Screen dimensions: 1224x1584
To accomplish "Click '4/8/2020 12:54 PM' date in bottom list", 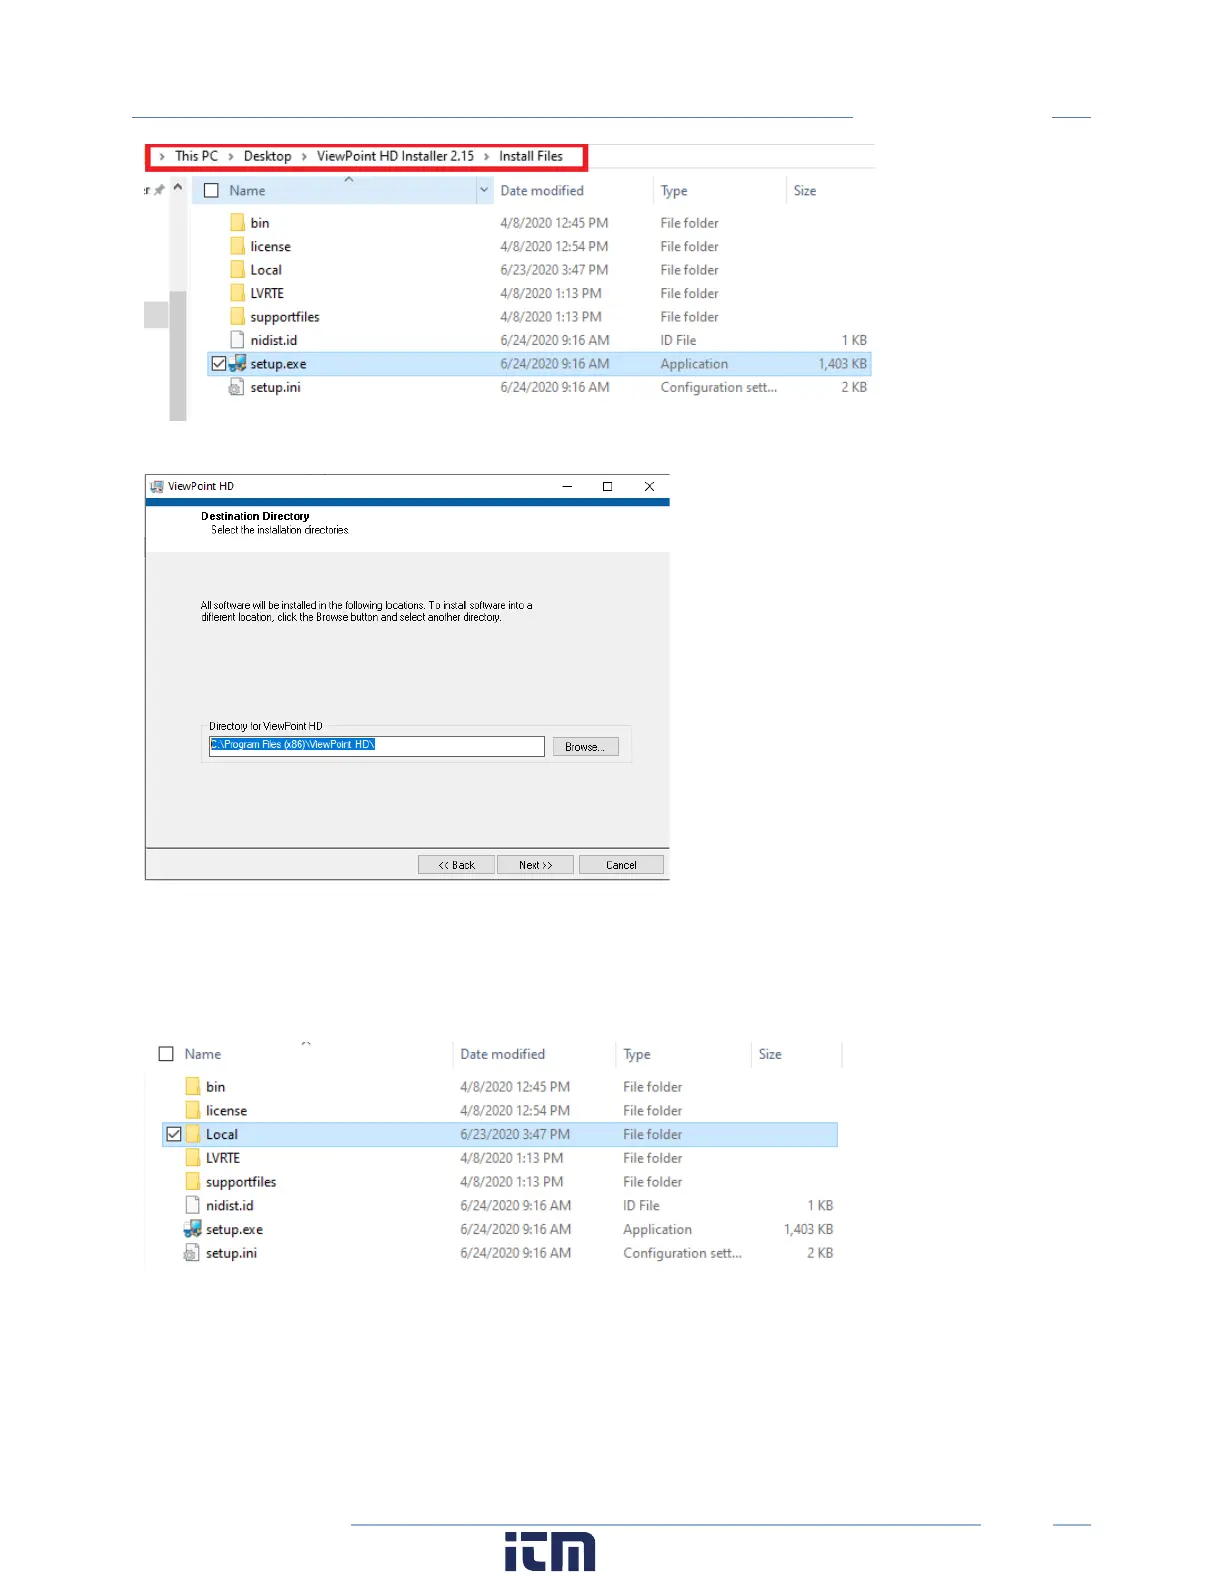I will [x=515, y=1111].
